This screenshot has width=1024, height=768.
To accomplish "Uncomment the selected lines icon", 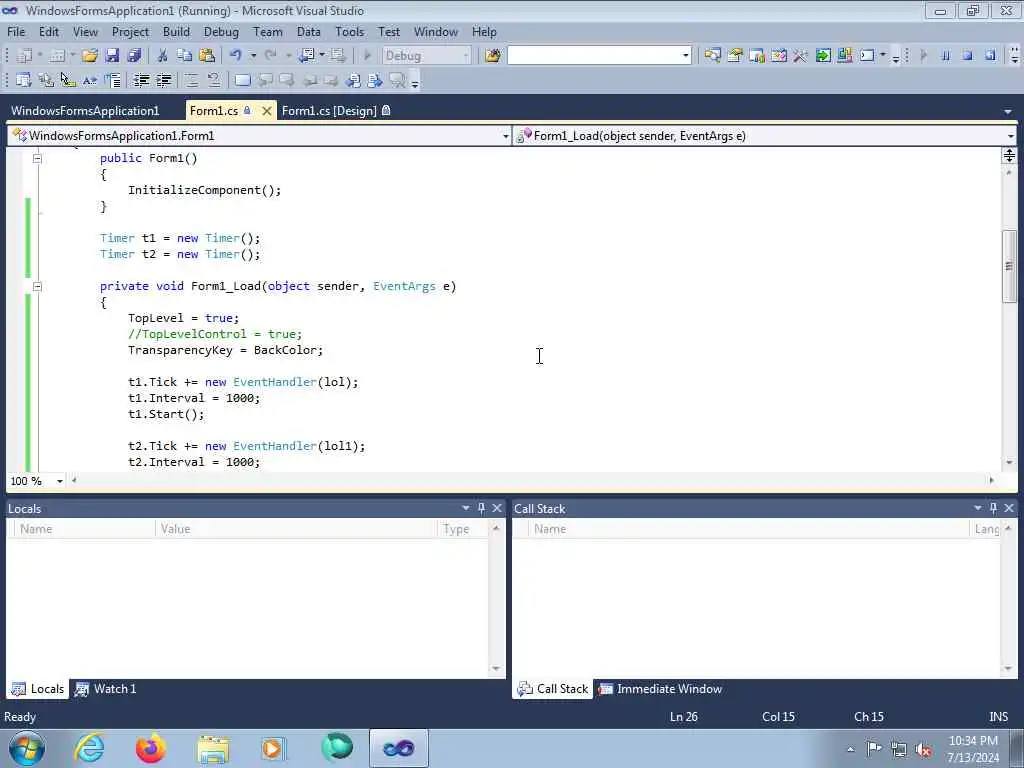I will 214,80.
